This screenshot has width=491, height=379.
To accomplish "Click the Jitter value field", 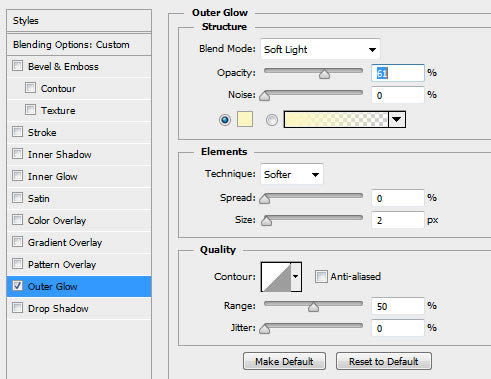I will point(398,328).
